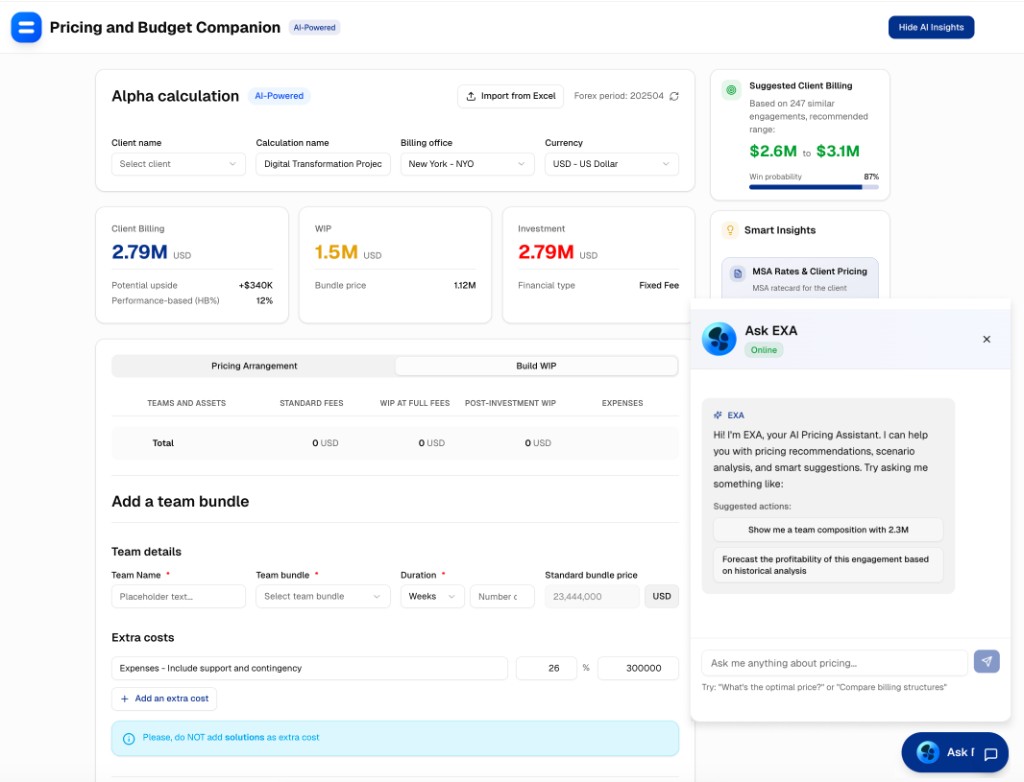Click the EXA assistant avatar in chat panel
Screen dimensions: 1024x782
(719, 340)
